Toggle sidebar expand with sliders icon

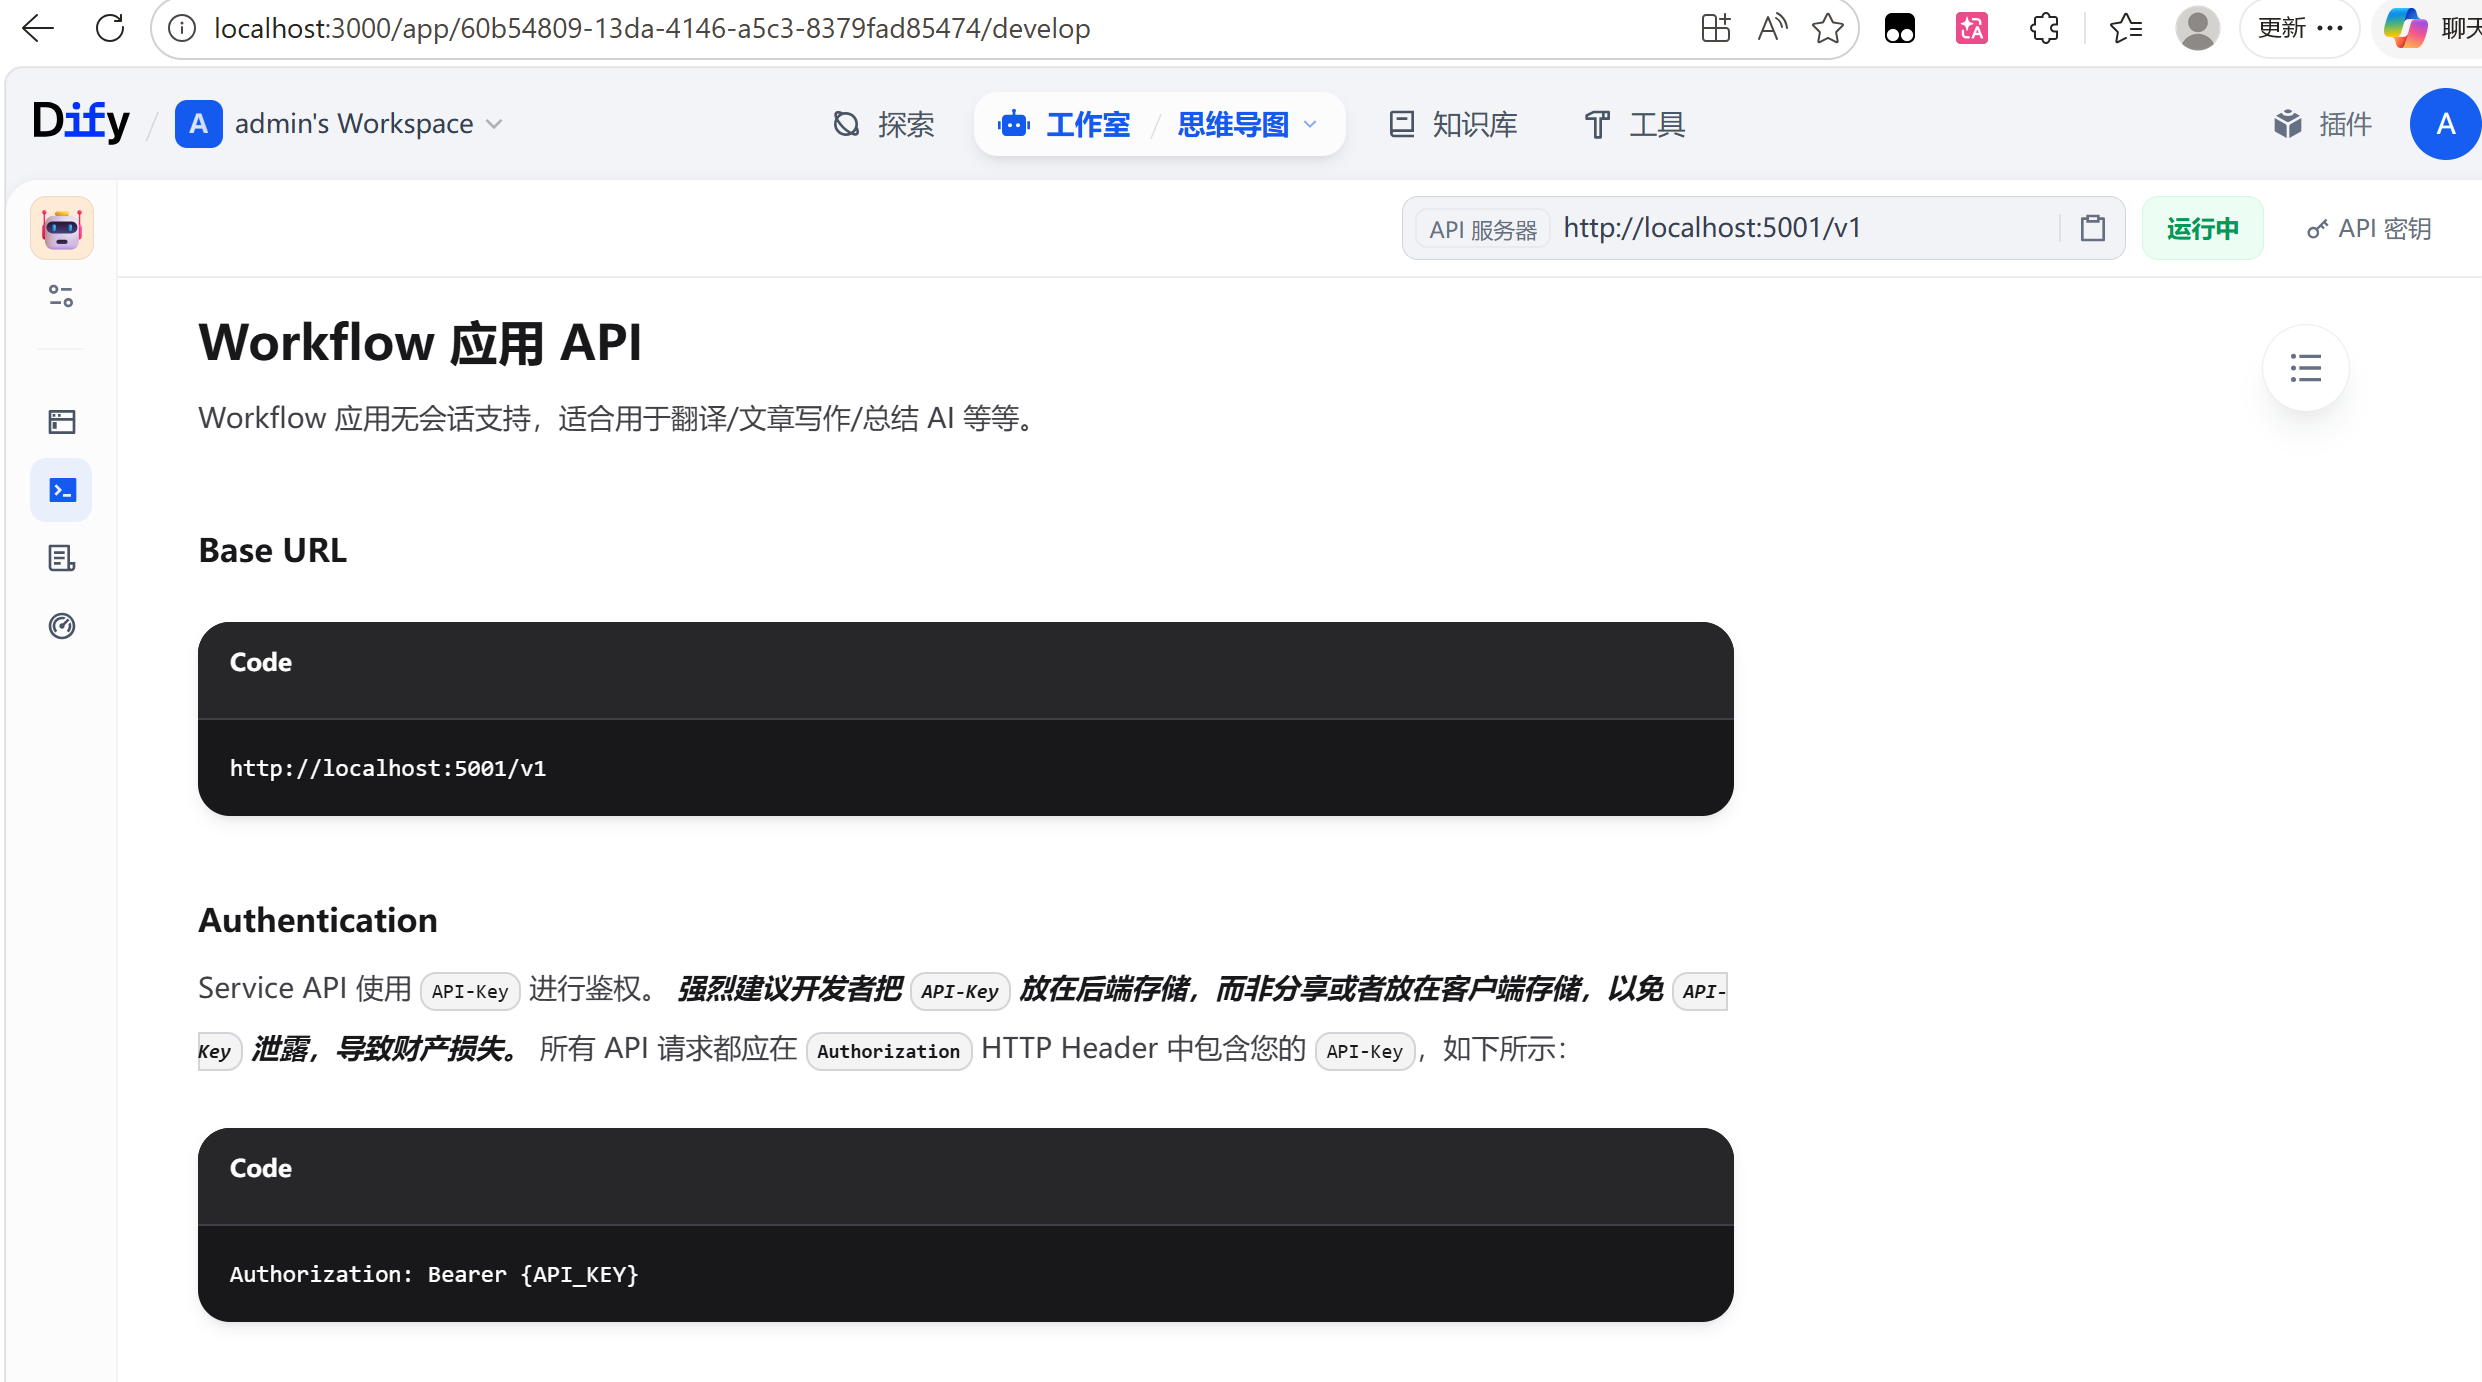61,296
